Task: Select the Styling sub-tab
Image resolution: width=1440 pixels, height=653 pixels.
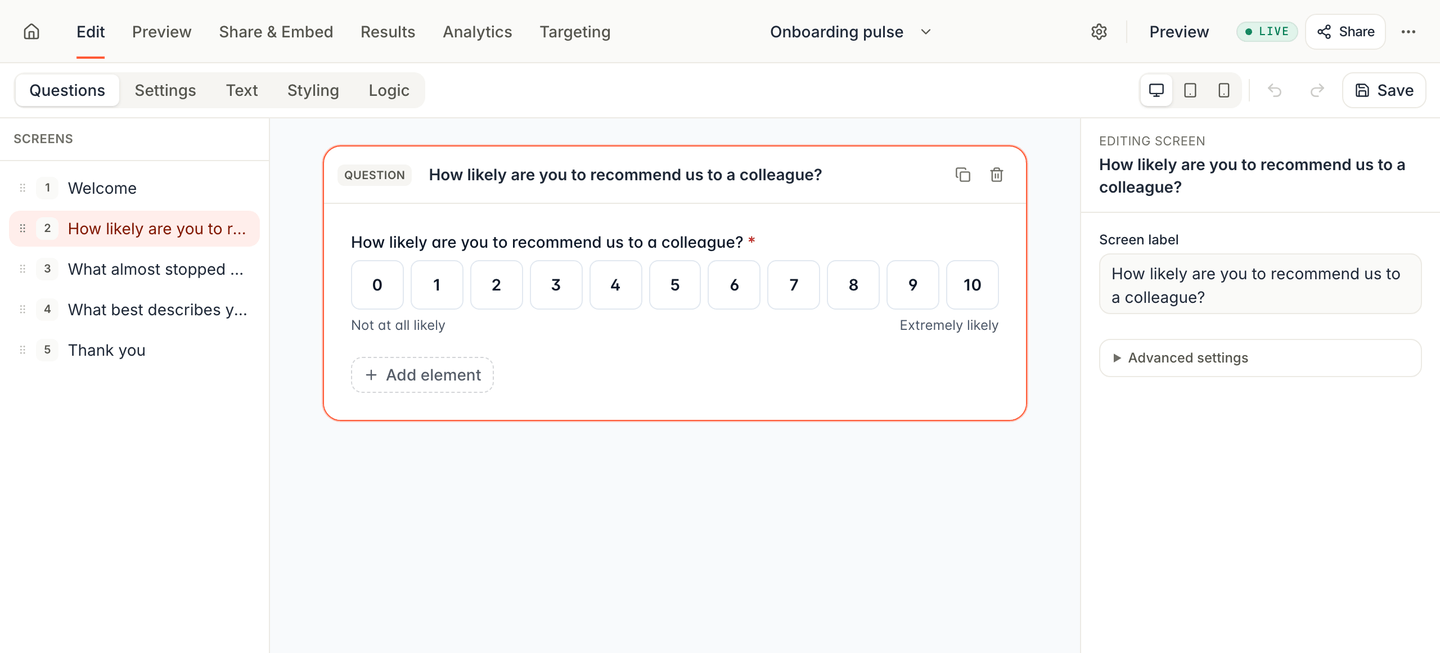Action: 313,90
